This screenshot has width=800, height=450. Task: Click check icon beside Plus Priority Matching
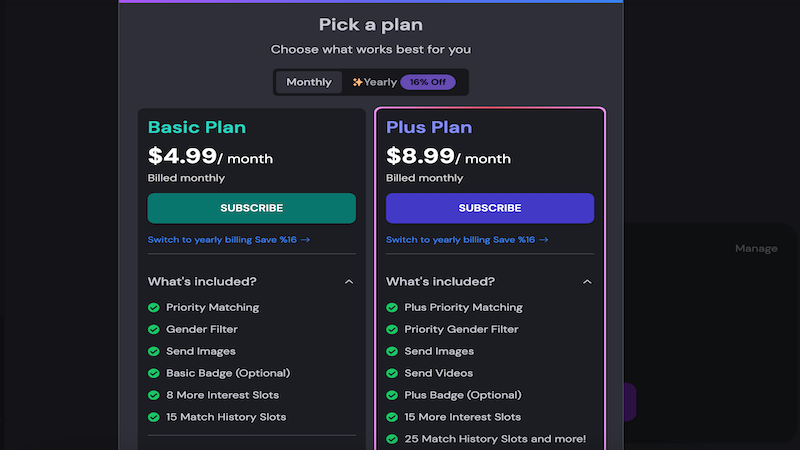click(392, 308)
